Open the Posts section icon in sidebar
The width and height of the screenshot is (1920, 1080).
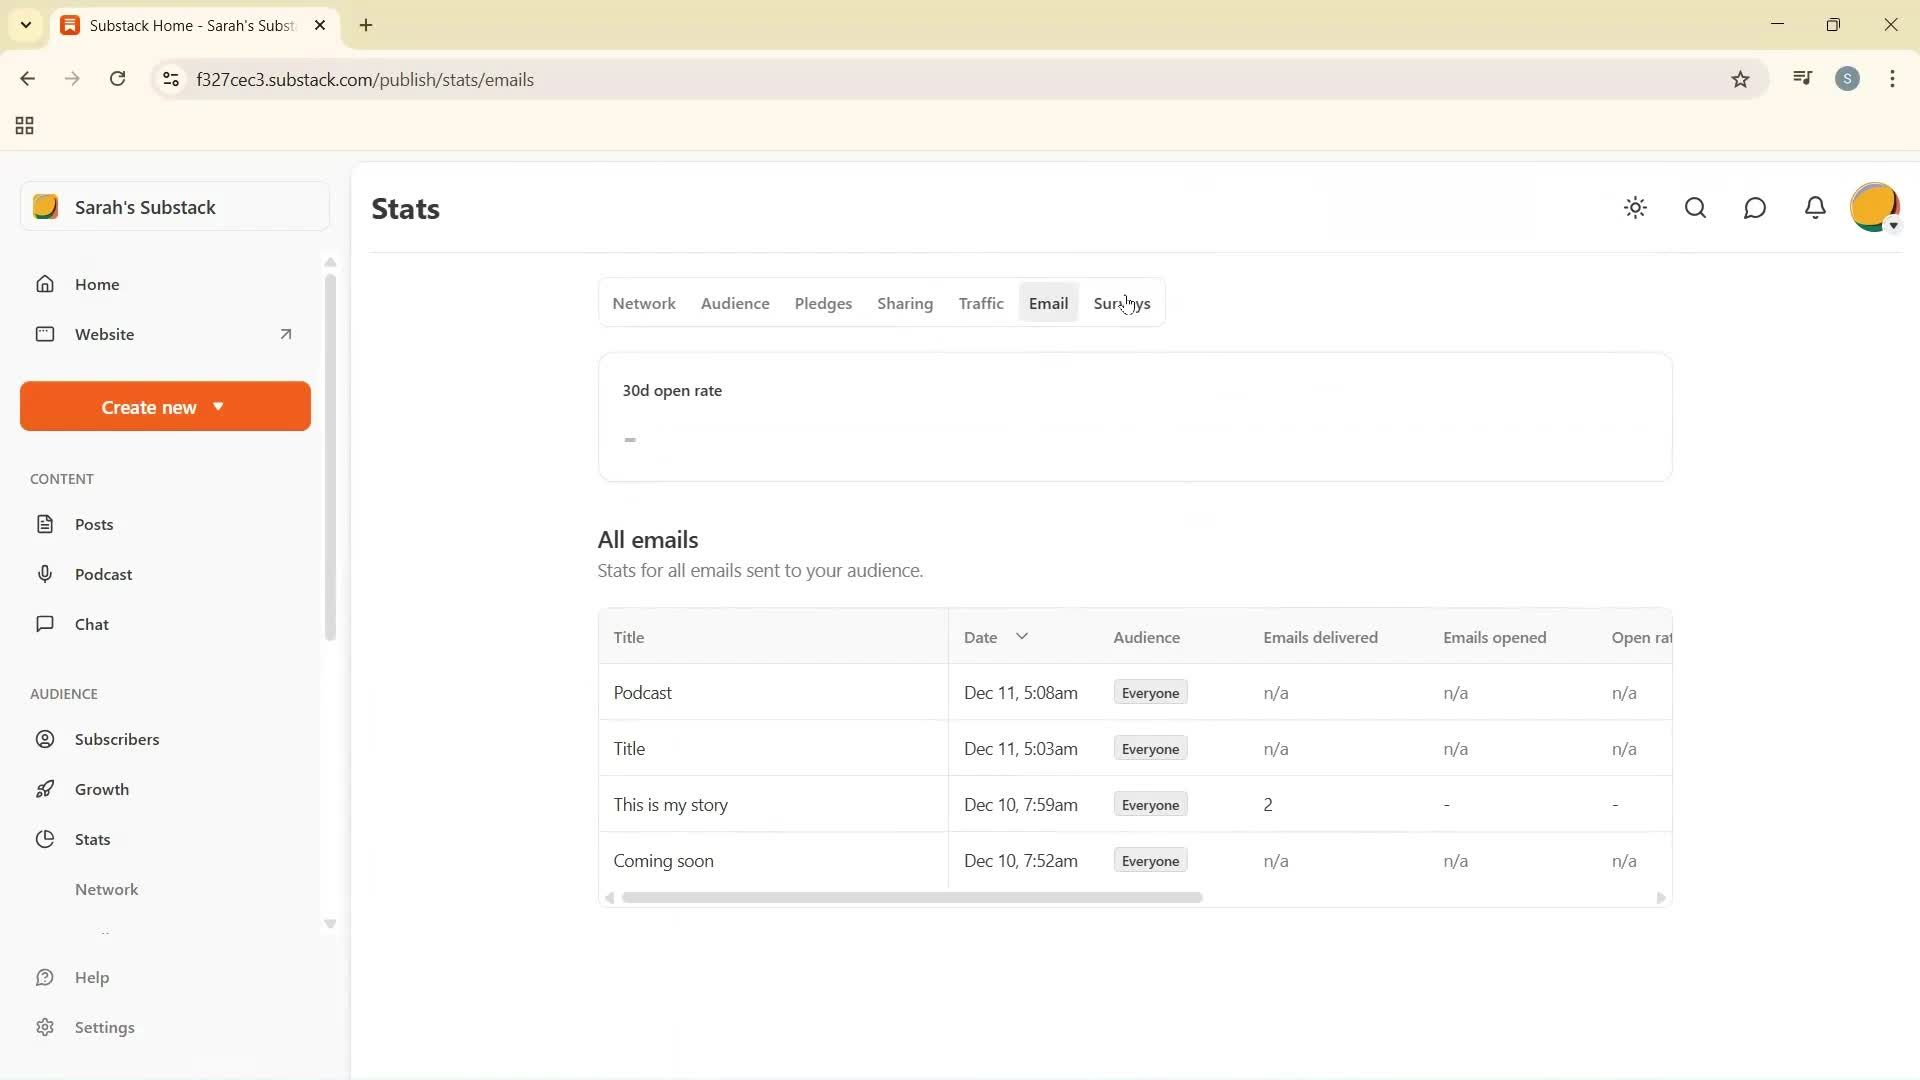[46, 523]
